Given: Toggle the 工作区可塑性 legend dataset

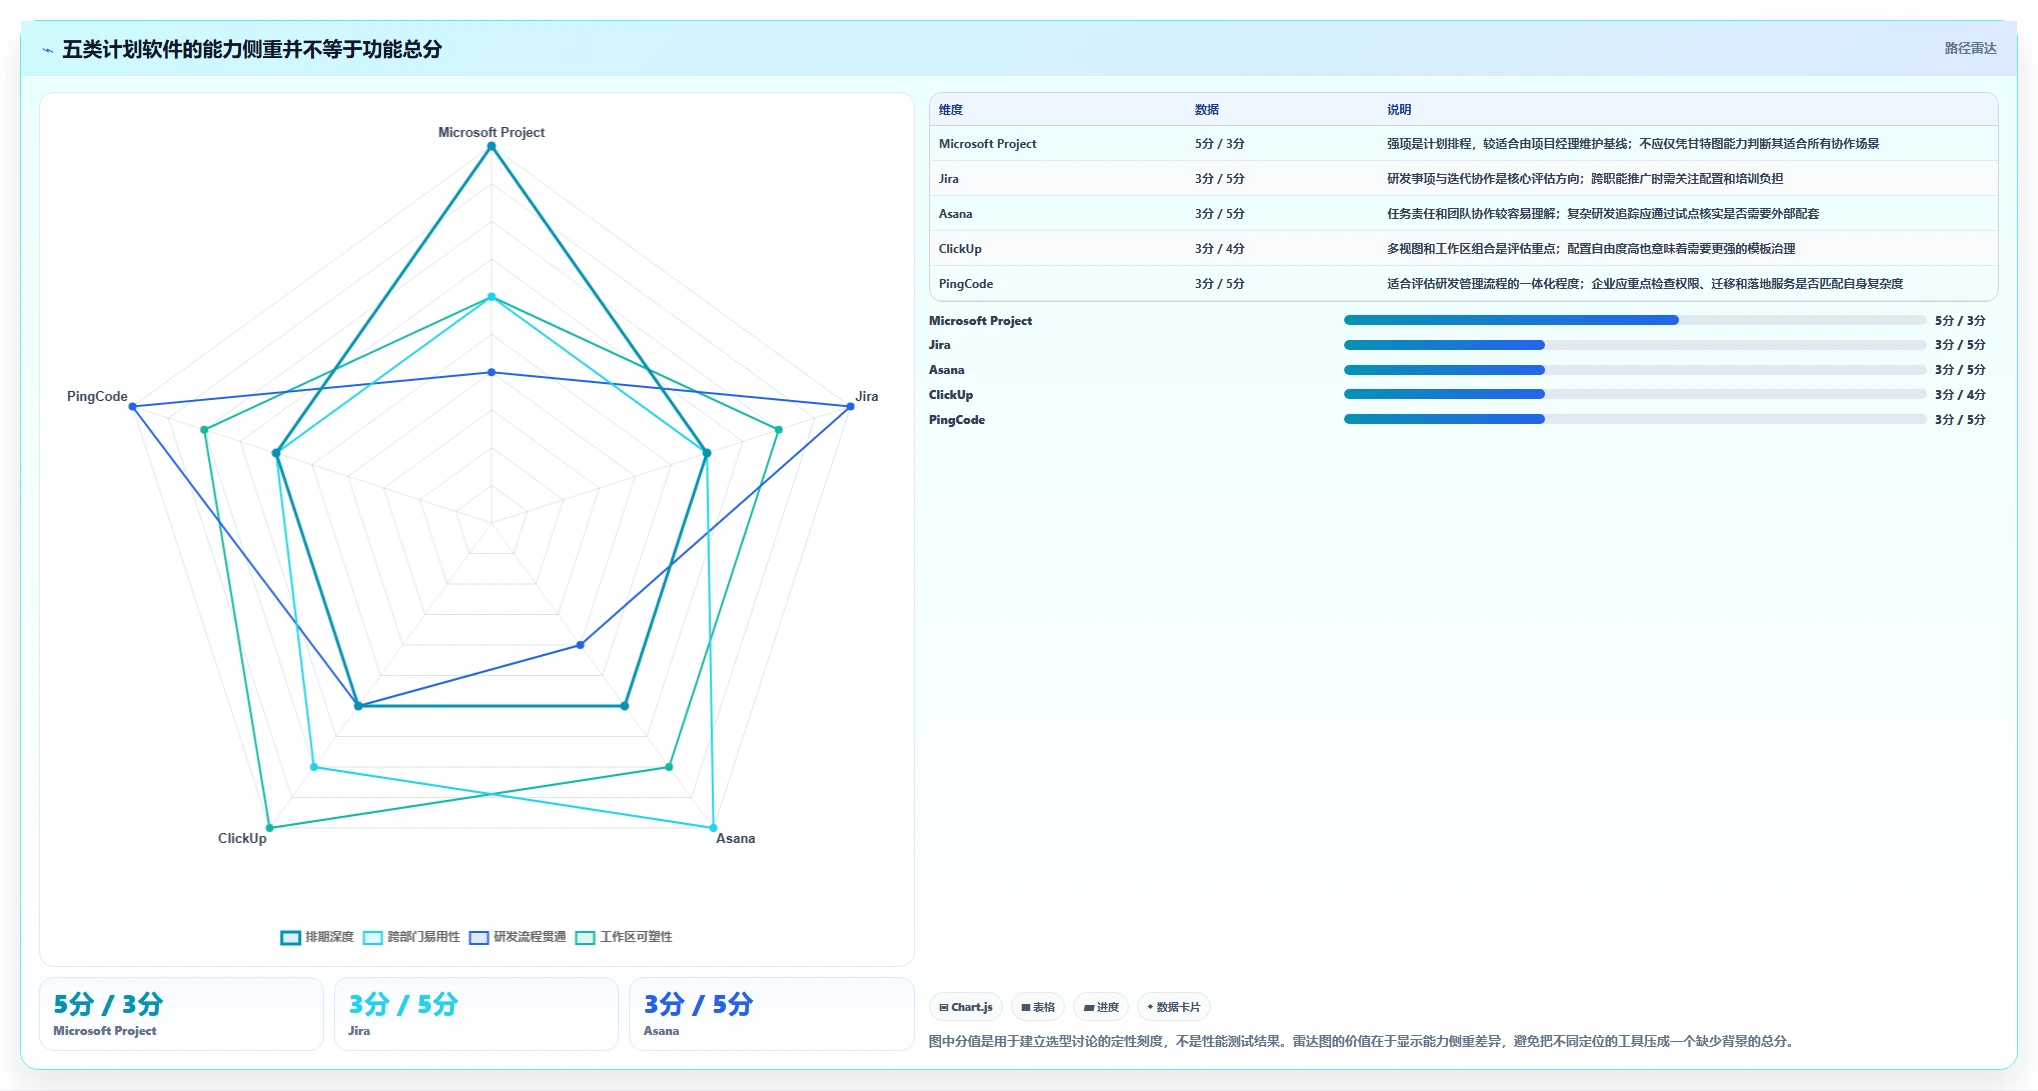Looking at the screenshot, I should pyautogui.click(x=624, y=937).
